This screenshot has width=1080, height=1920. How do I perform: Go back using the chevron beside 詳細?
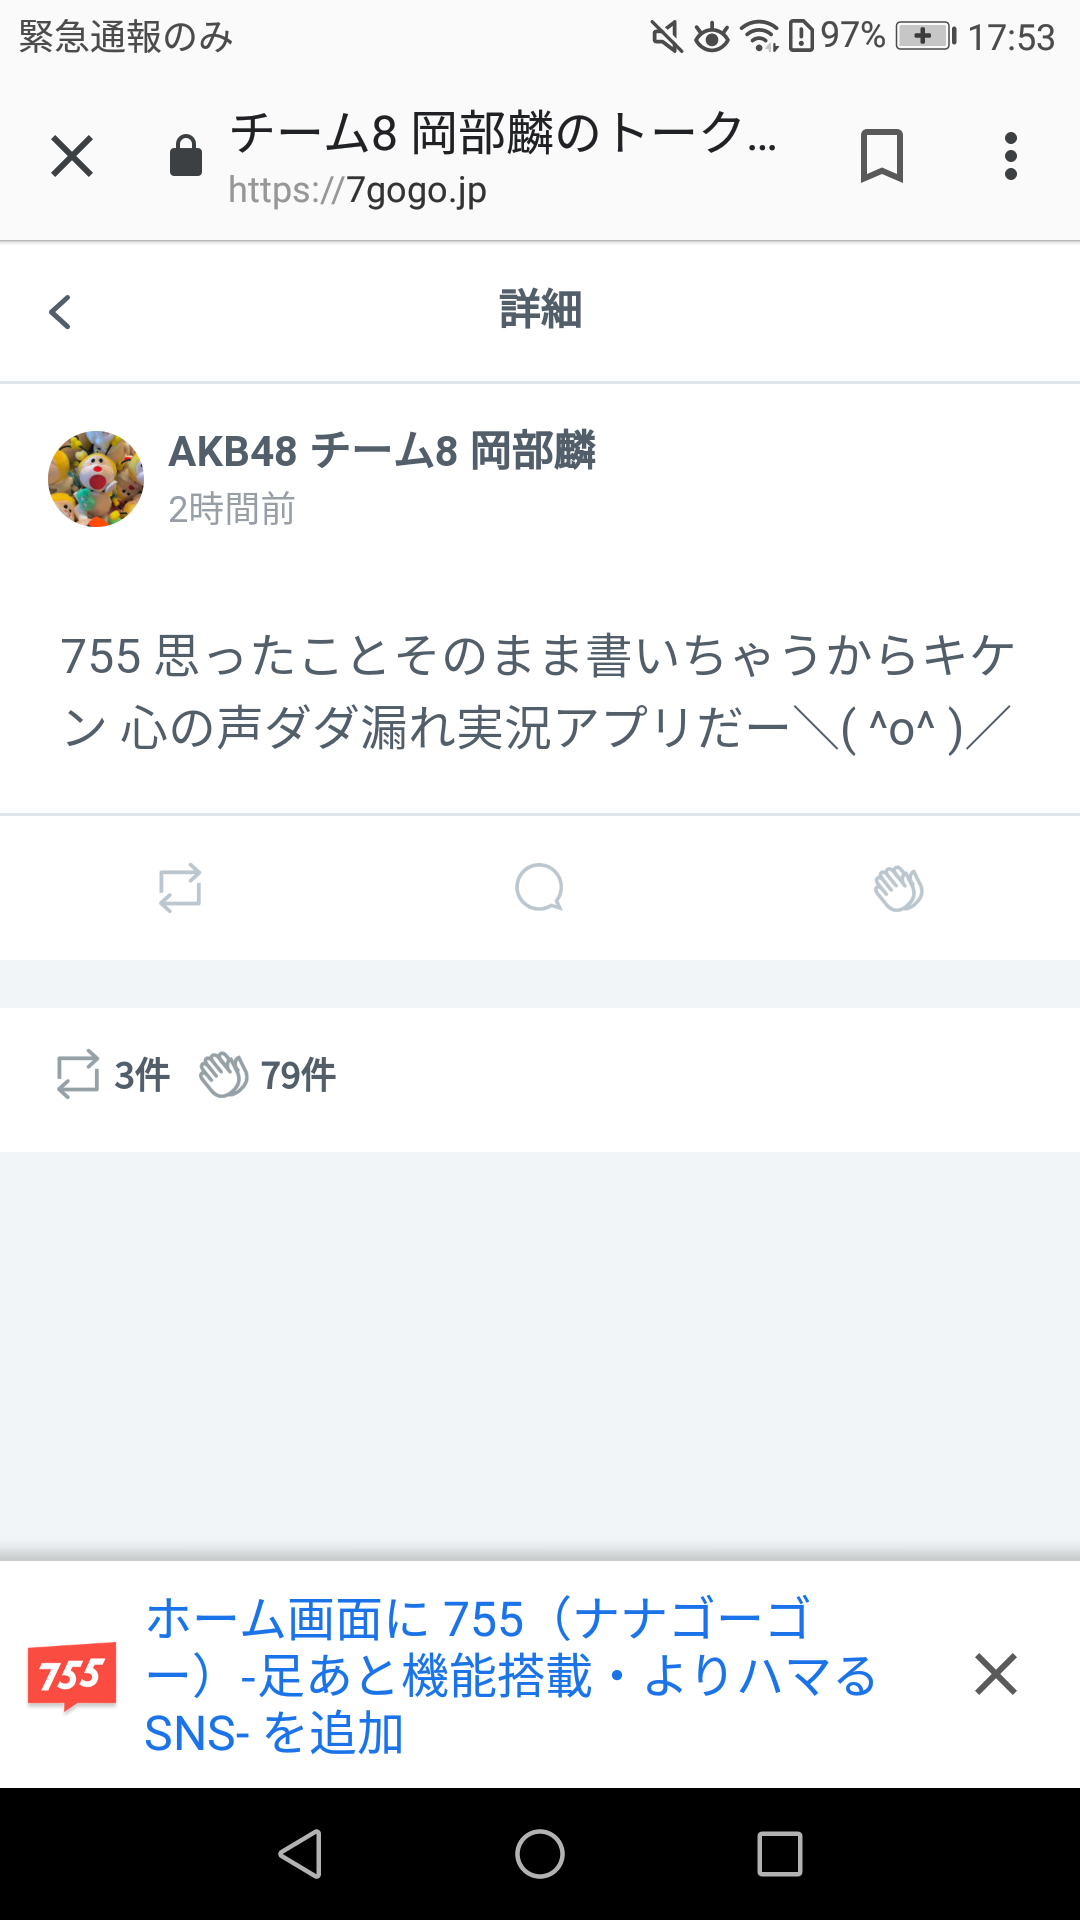60,311
